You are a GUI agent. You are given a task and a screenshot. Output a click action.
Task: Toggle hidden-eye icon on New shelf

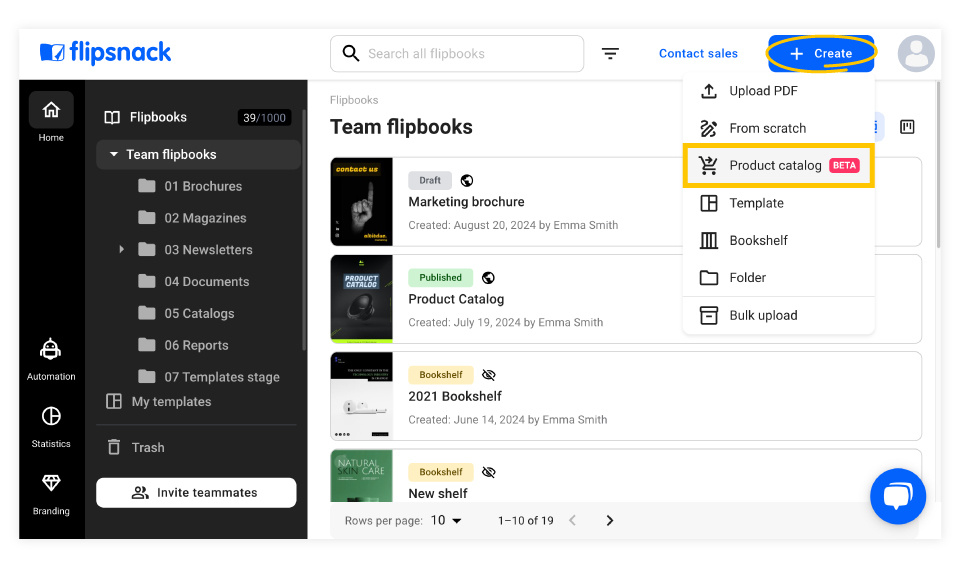coord(489,472)
